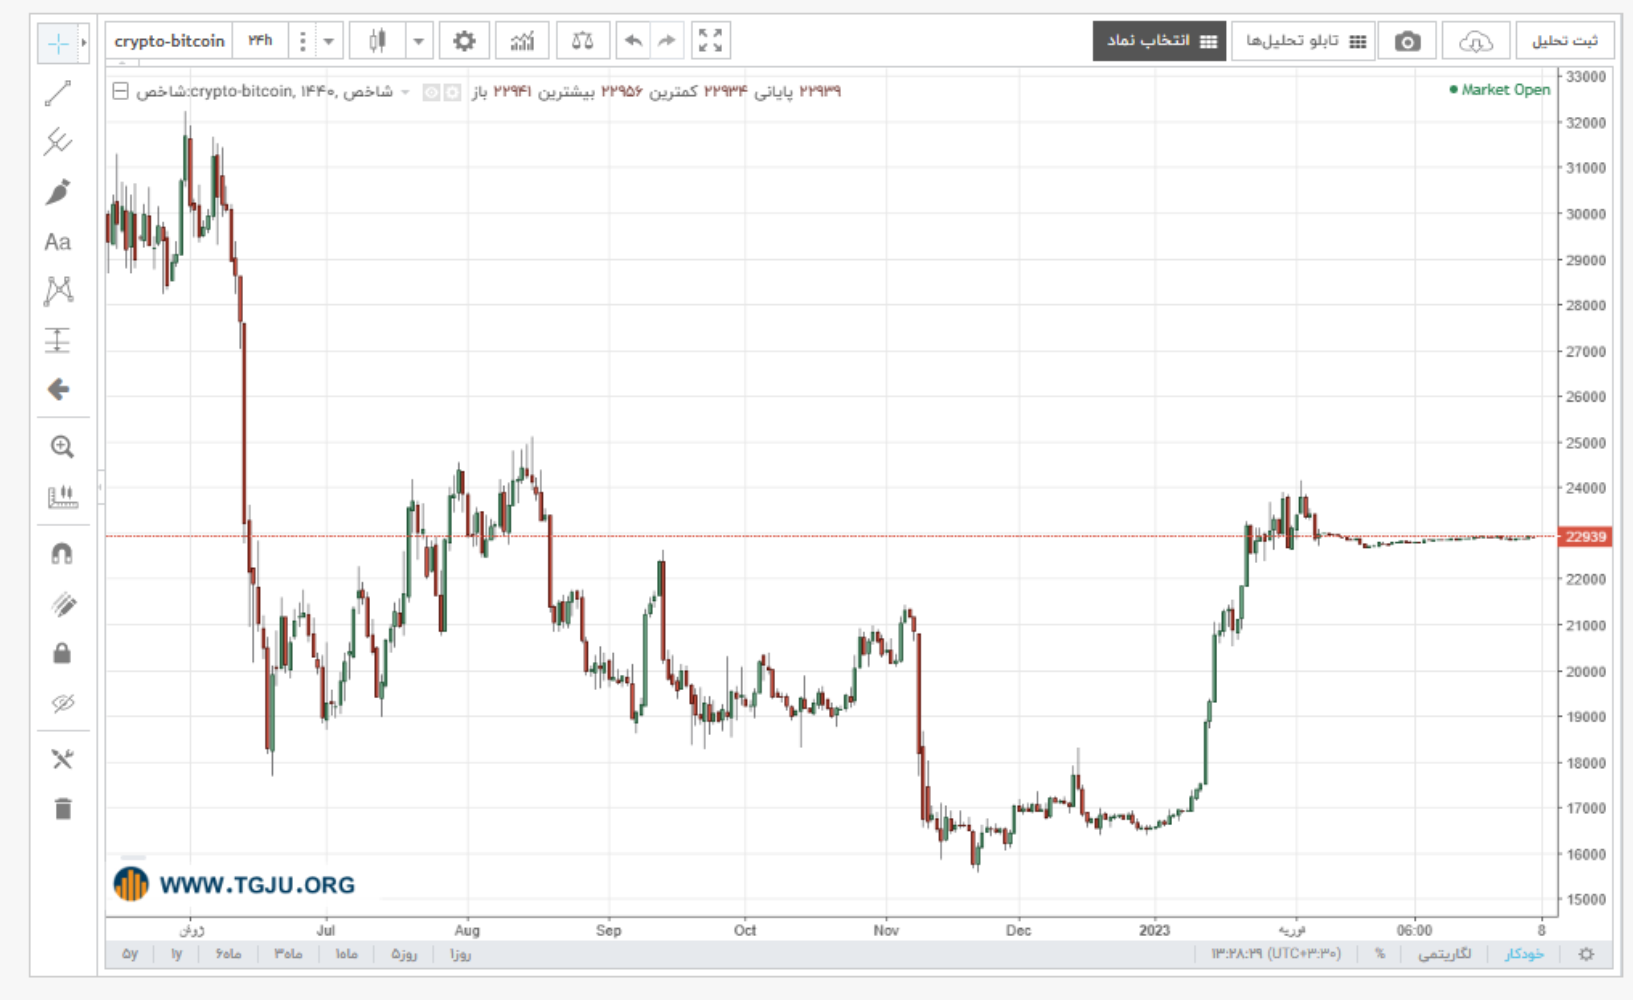Select the Aa text annotation tool
This screenshot has width=1633, height=1000.
[x=58, y=242]
